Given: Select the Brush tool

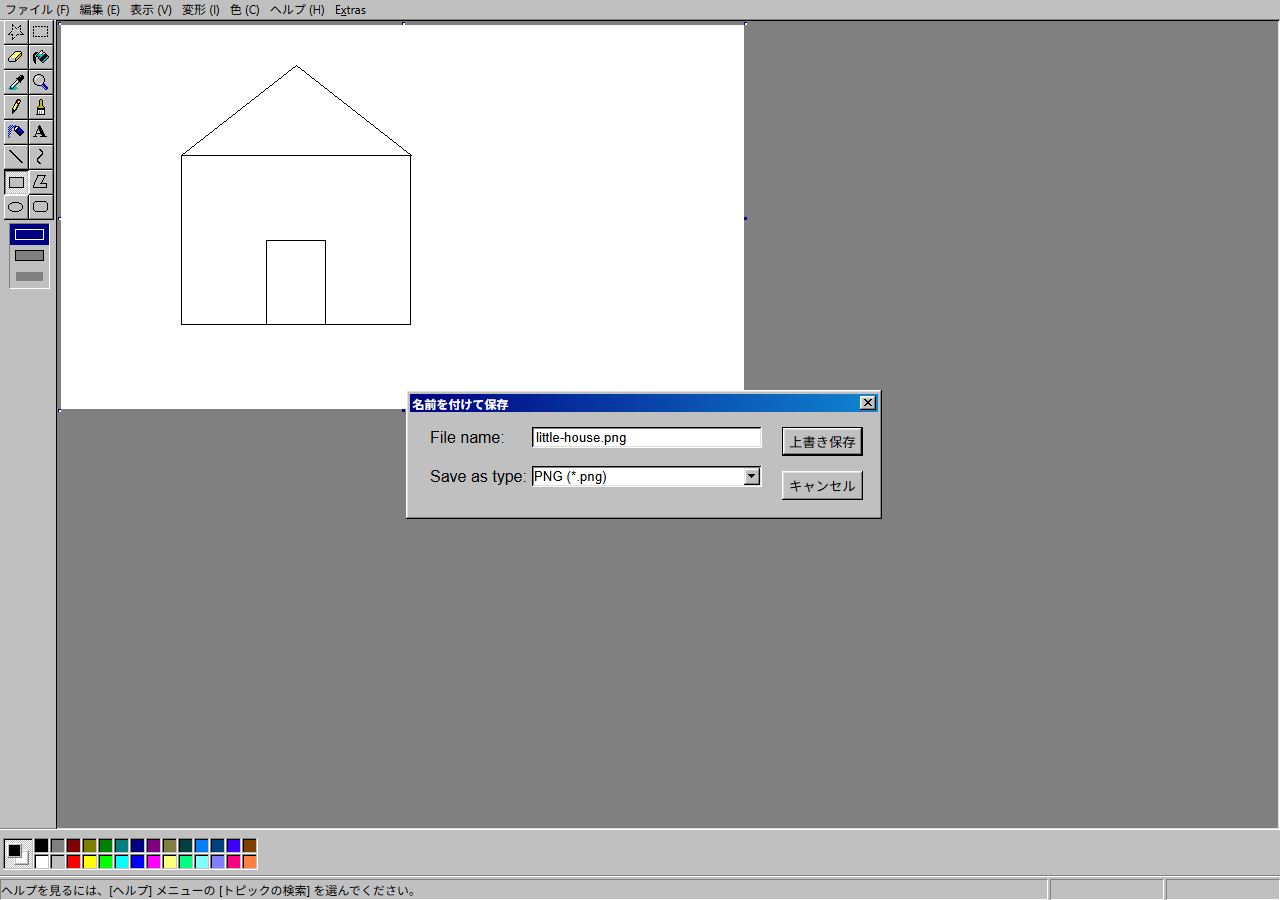Looking at the screenshot, I should (x=40, y=107).
